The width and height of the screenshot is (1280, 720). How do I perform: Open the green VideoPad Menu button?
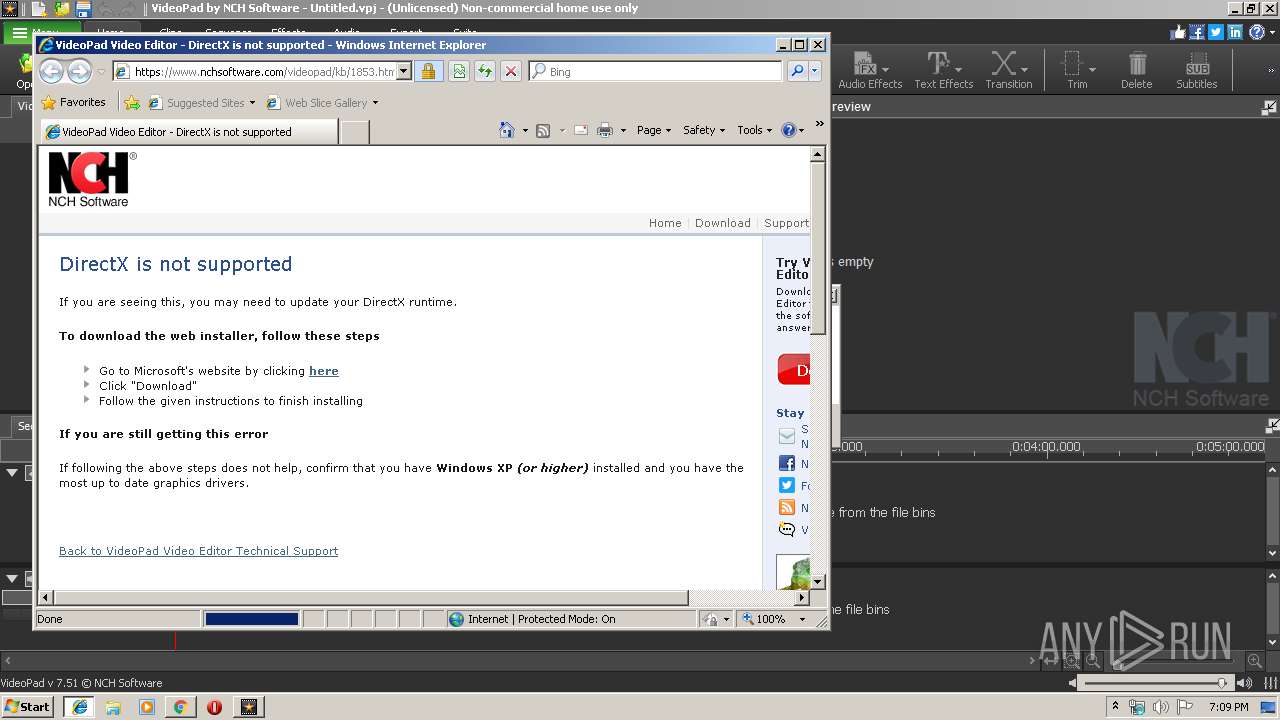click(32, 33)
